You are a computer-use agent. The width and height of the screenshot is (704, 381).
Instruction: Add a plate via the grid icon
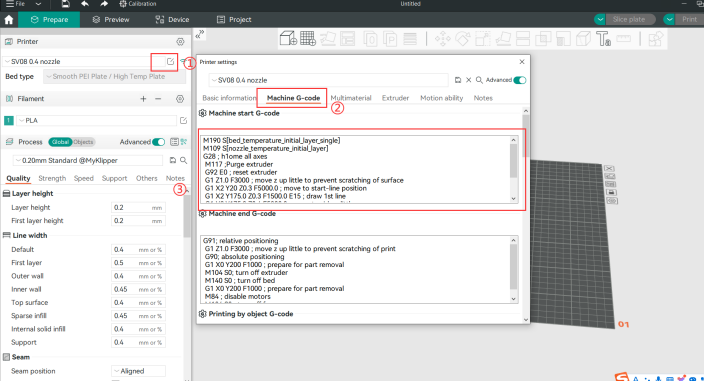click(x=308, y=39)
